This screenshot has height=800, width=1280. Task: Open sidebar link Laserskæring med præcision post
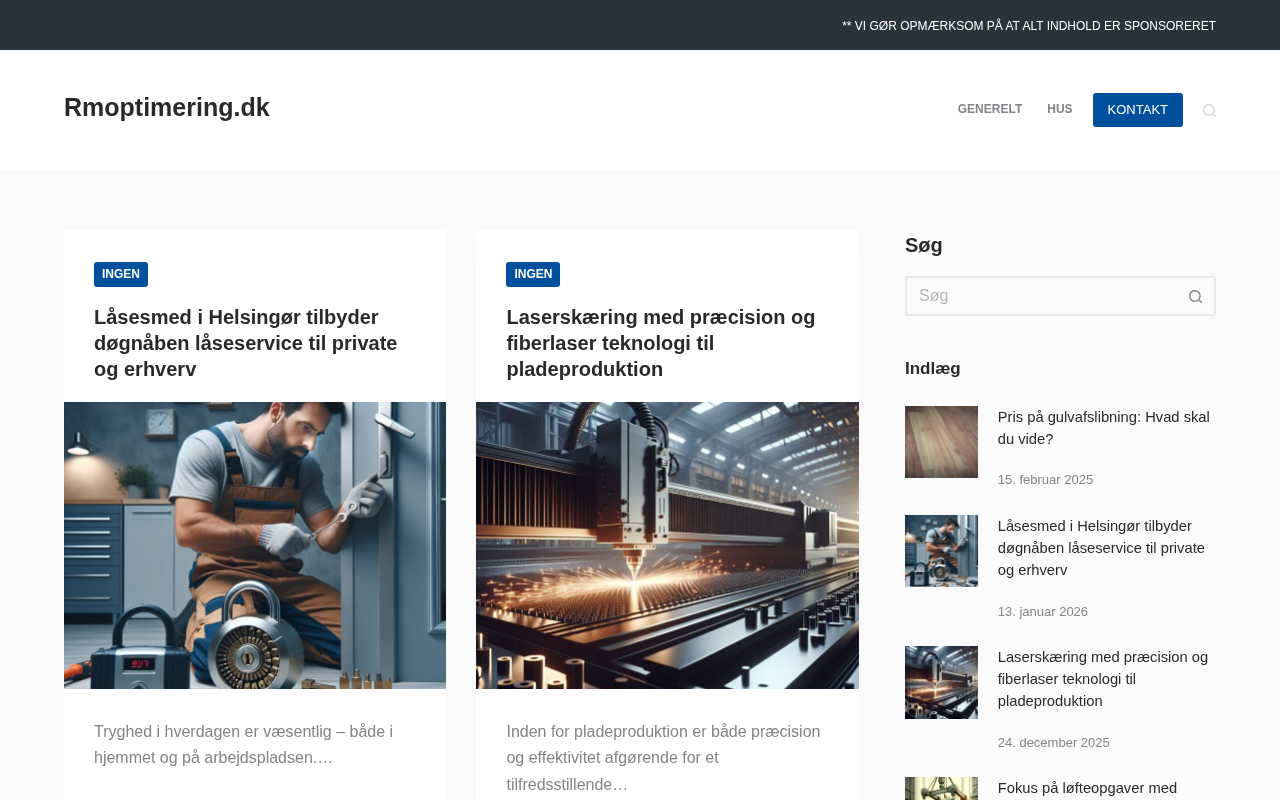coord(1103,679)
